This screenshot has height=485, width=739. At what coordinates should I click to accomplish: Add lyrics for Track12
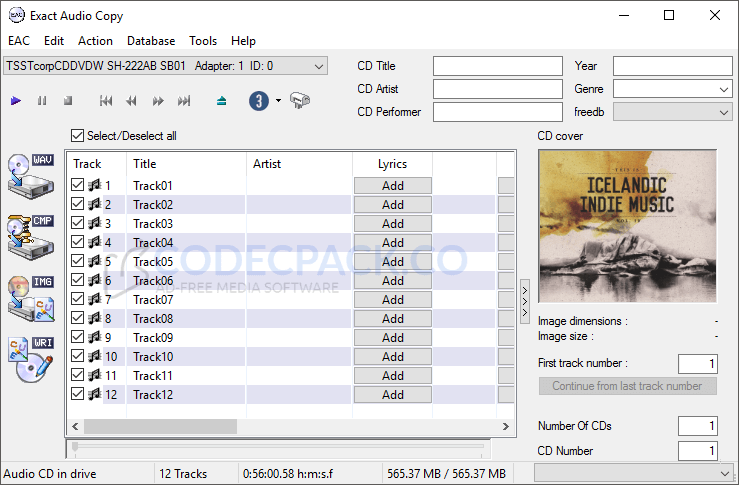[393, 395]
